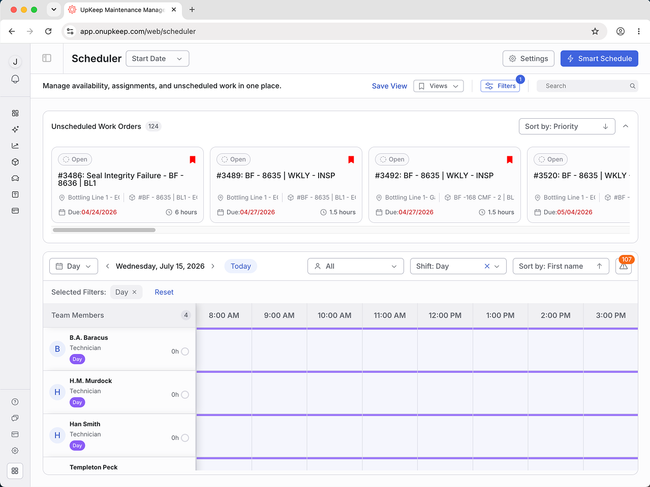The width and height of the screenshot is (650, 487).
Task: Select the UpKeep Maintenance browser tab
Action: tap(122, 10)
